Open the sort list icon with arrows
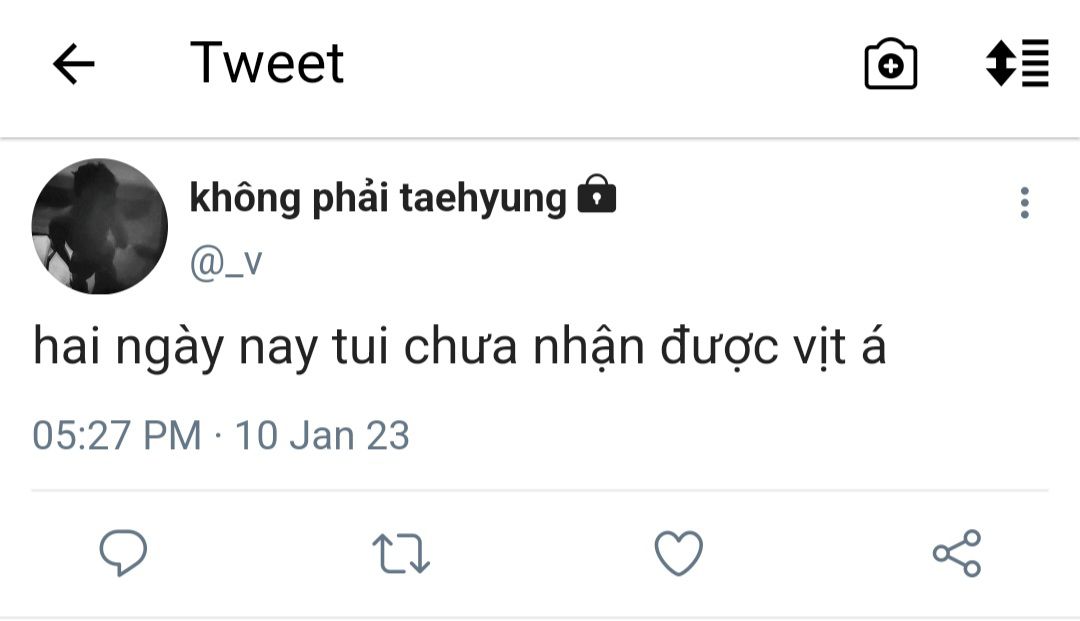The width and height of the screenshot is (1080, 621). pyautogui.click(x=1017, y=63)
